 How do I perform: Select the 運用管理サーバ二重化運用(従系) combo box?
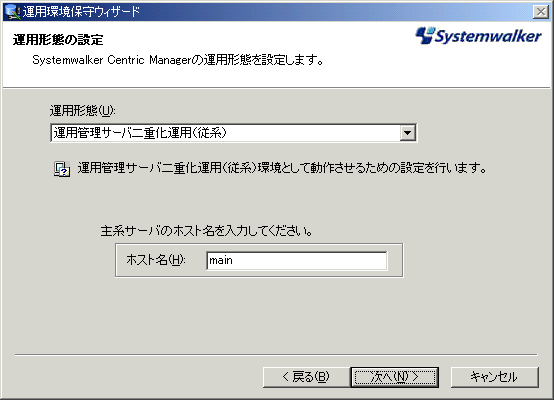tap(234, 133)
